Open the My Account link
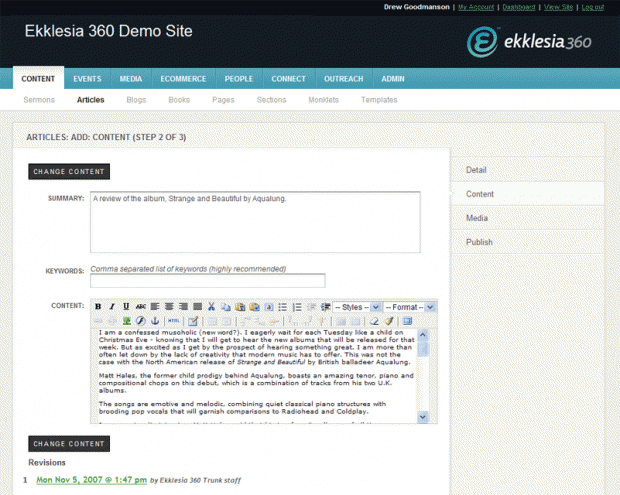 coord(476,7)
